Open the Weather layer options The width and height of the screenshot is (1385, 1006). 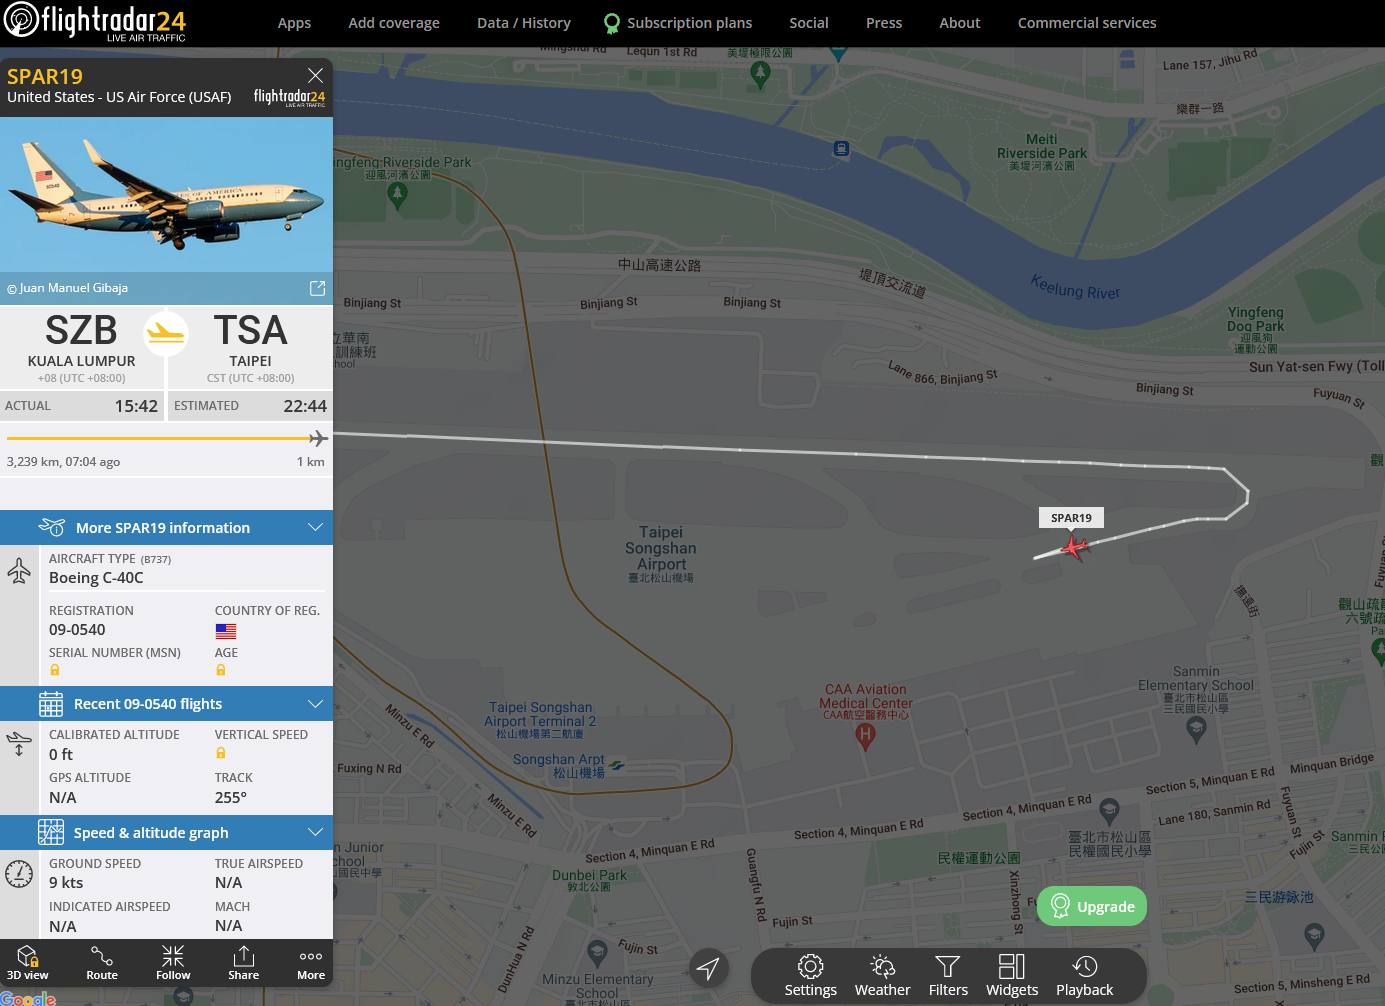tap(882, 976)
